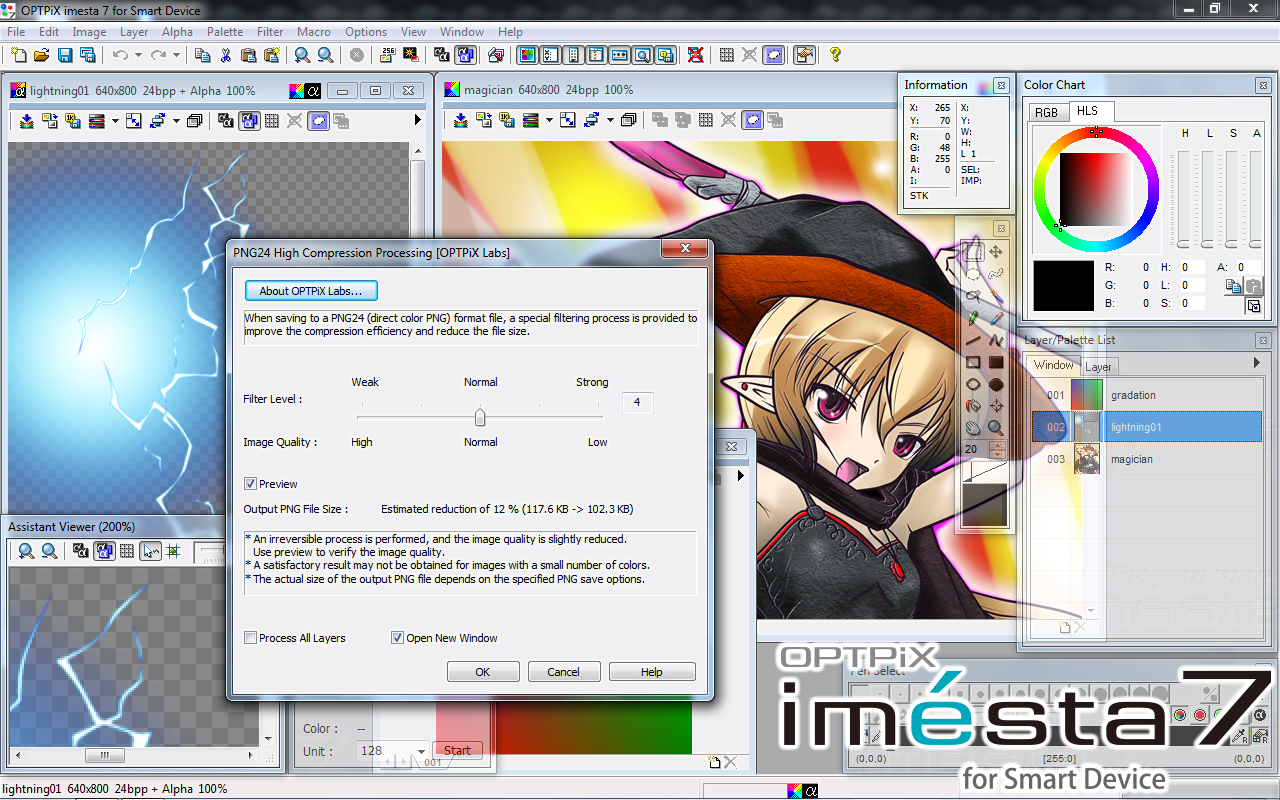Select the magician layer in the list
Viewport: 1280px width, 800px height.
(1131, 459)
